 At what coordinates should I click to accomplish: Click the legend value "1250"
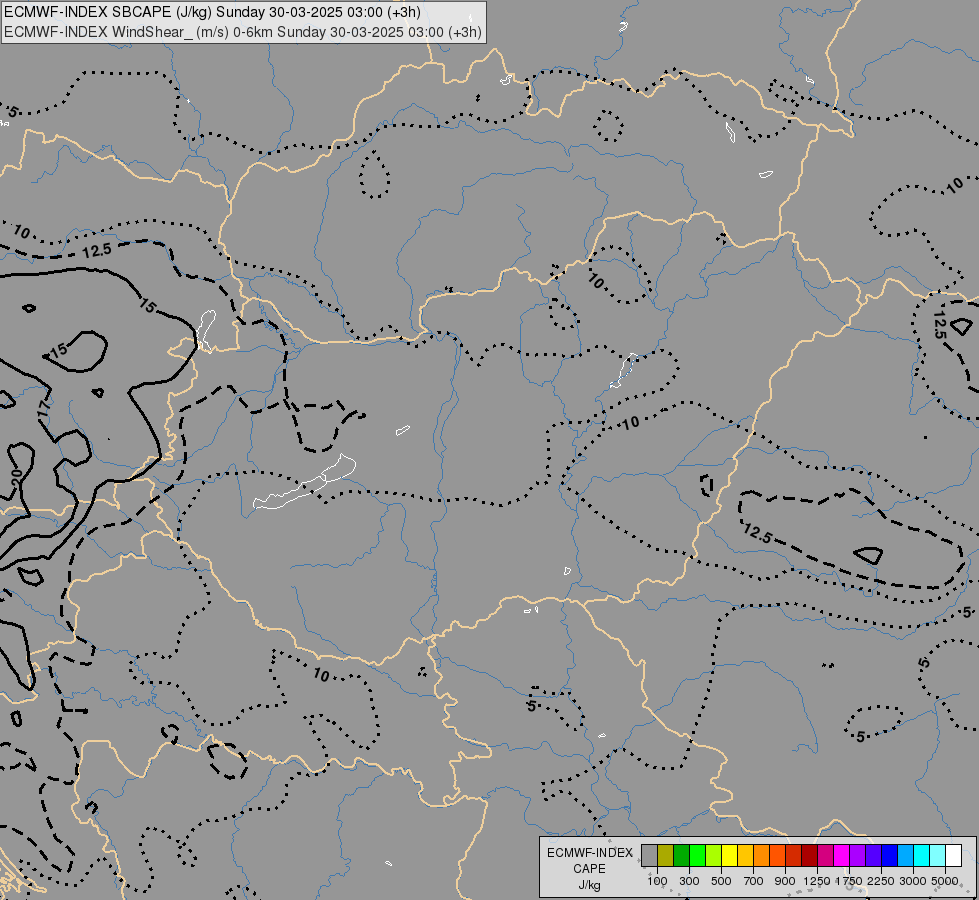point(817,881)
